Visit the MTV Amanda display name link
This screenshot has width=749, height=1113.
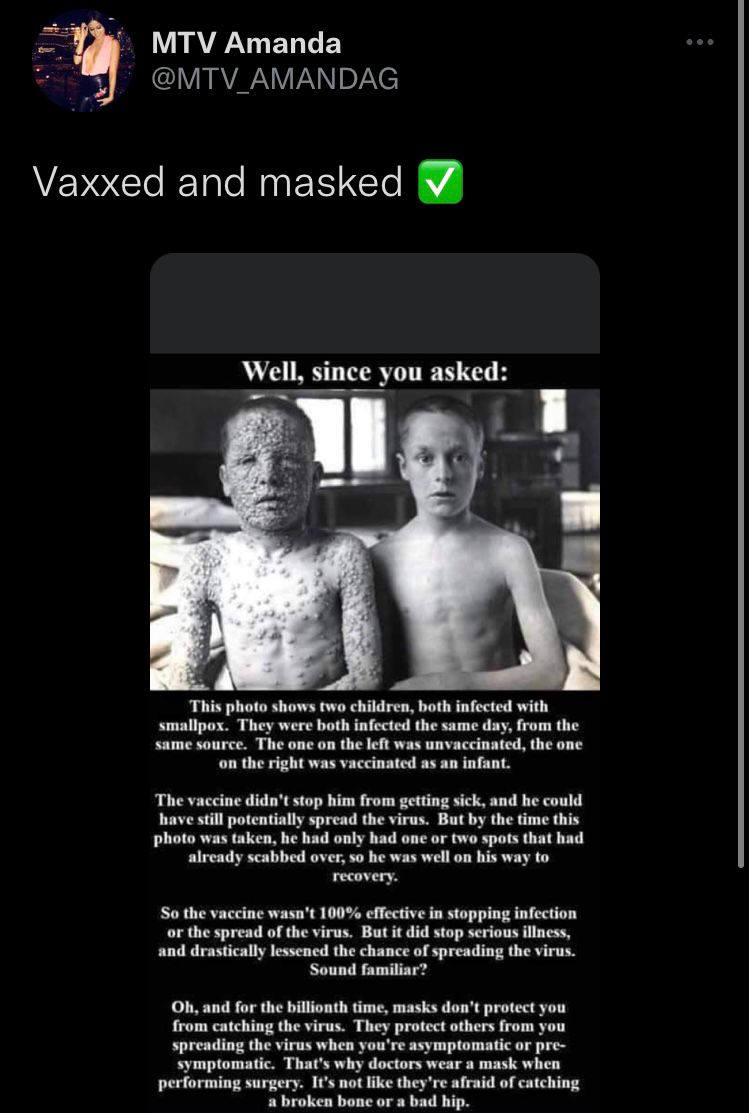246,43
